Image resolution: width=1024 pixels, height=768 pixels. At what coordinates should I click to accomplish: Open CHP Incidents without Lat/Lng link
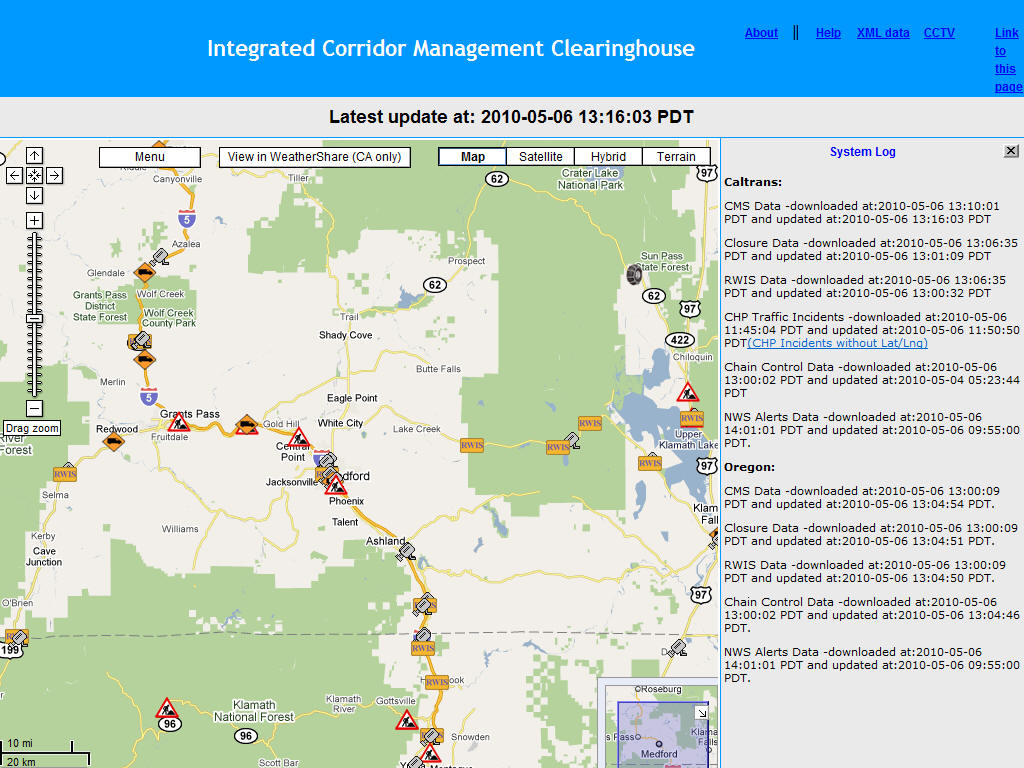837,343
